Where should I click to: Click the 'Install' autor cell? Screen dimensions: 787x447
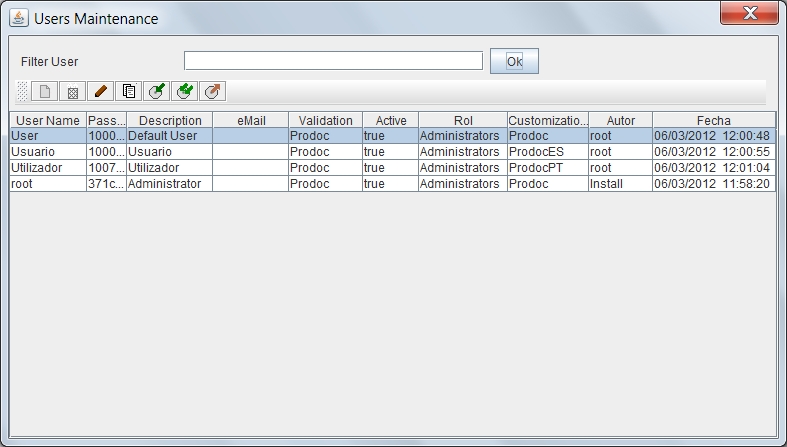tap(620, 184)
